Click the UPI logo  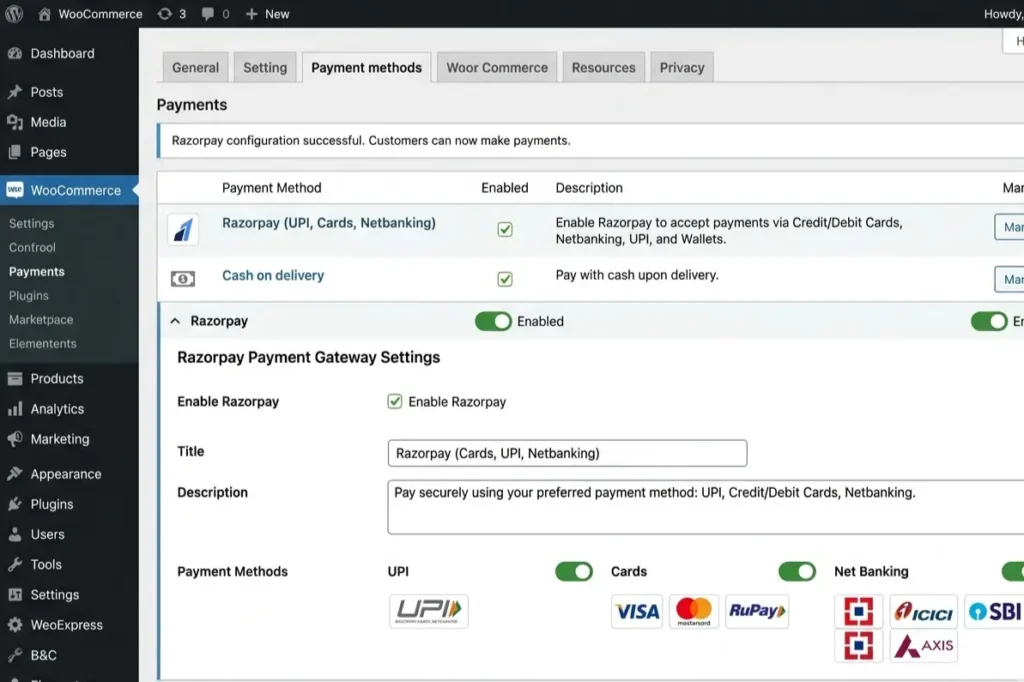(x=428, y=611)
